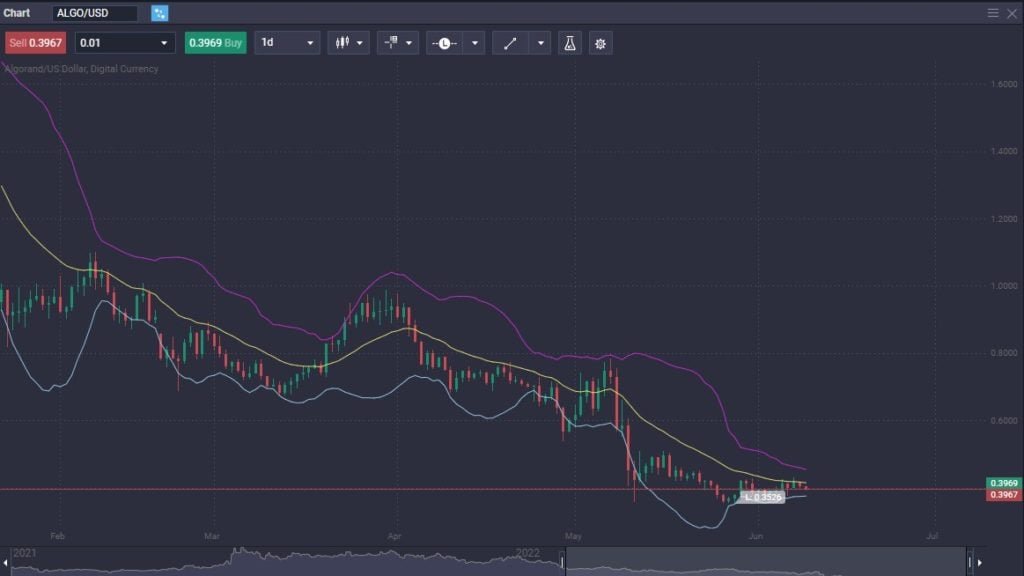Screen dimensions: 1024x576
Task: Click the L: 0.3526 low price label
Action: click(763, 497)
